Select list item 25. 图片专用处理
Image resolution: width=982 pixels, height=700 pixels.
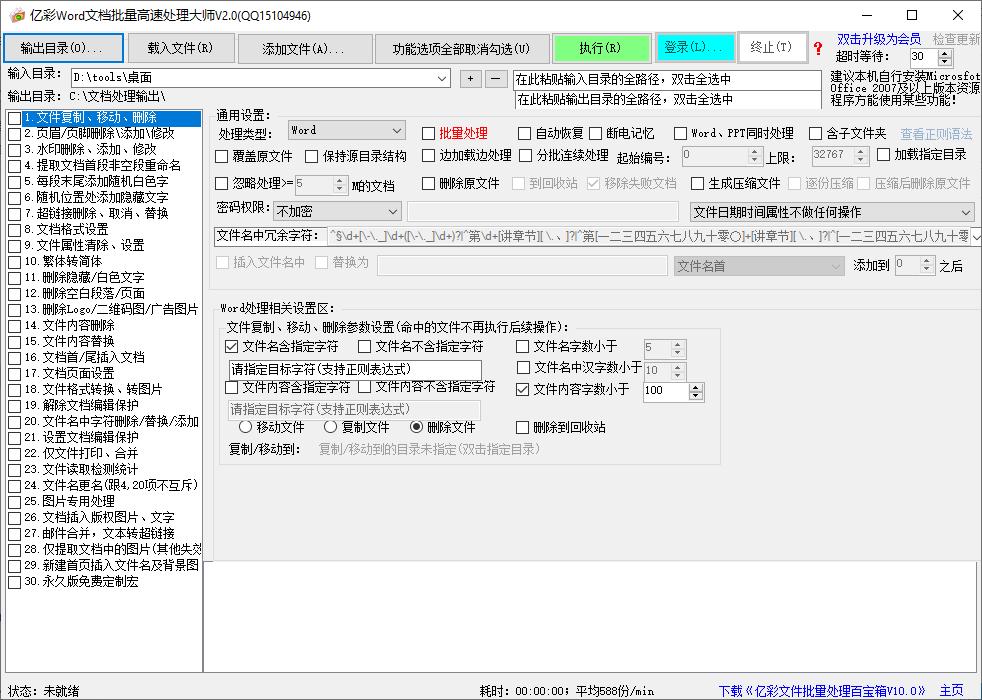pos(70,502)
